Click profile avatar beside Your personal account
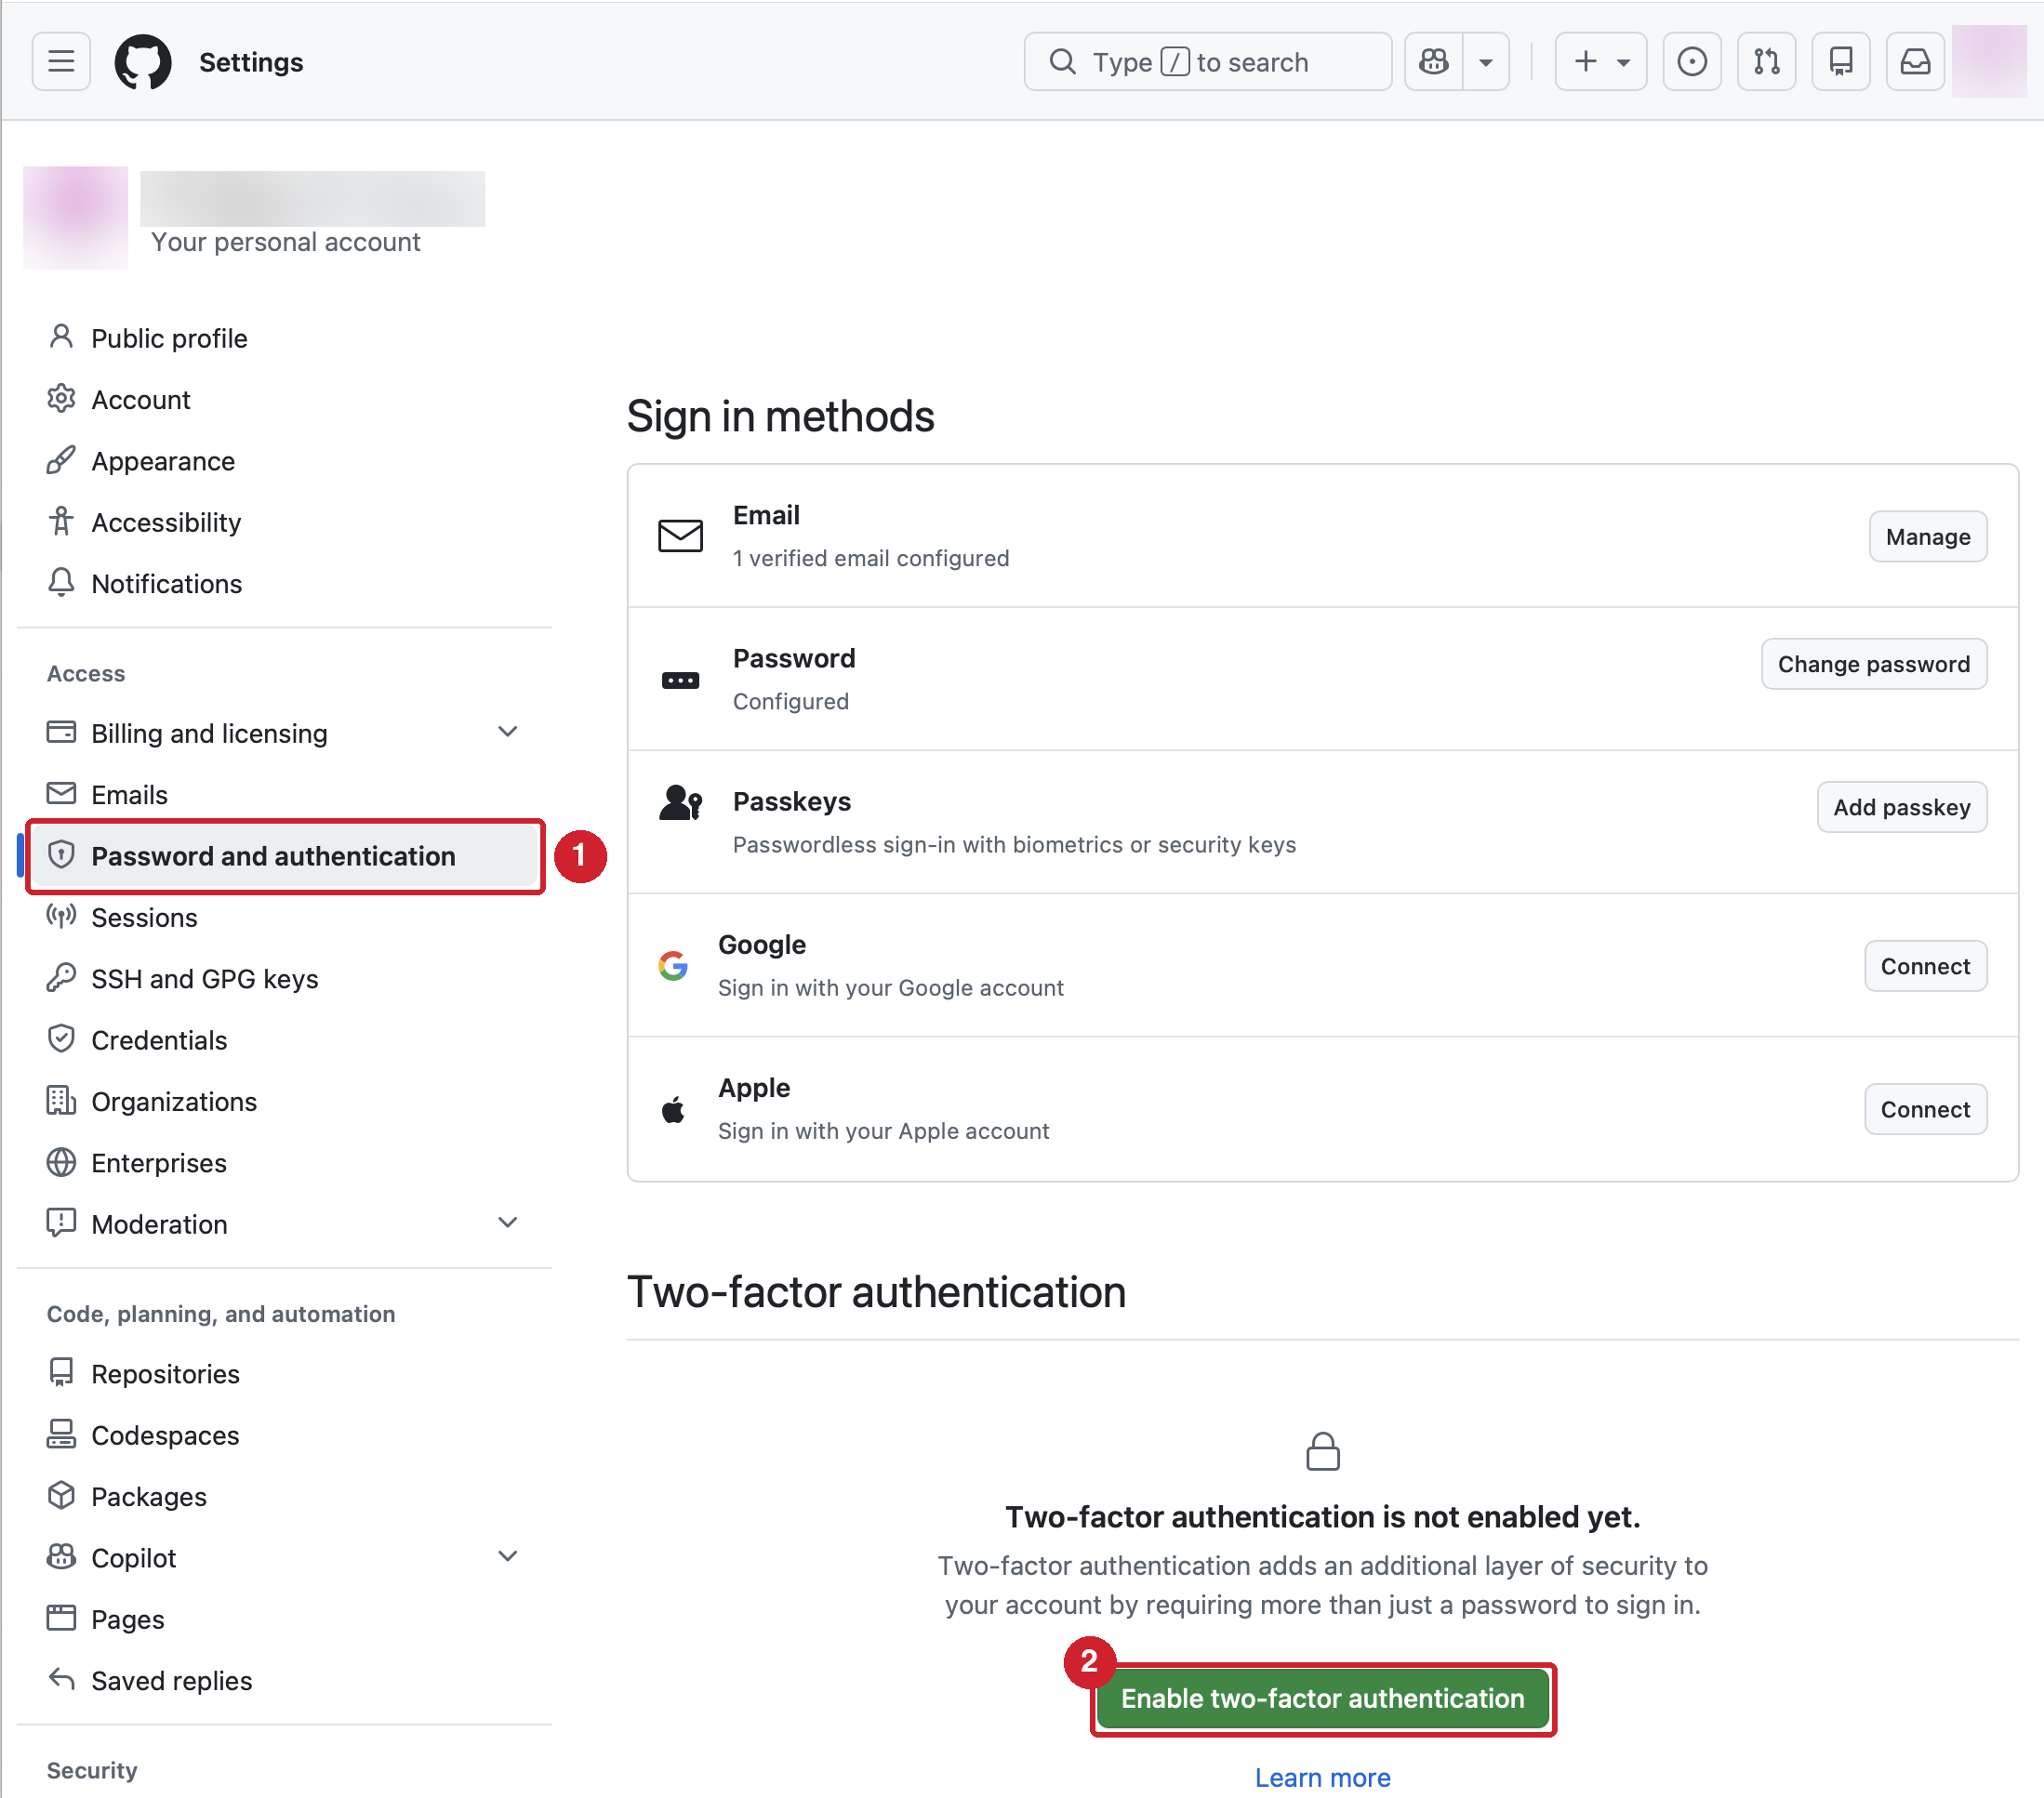Viewport: 2044px width, 1798px height. pyautogui.click(x=76, y=217)
